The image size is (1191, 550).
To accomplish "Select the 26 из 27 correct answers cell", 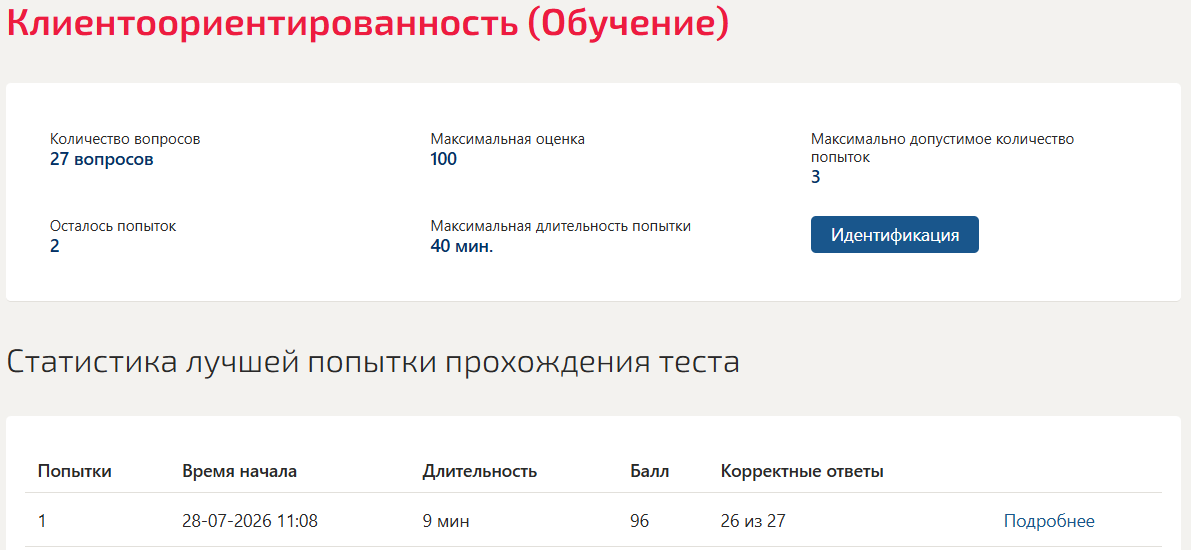I will tap(753, 521).
